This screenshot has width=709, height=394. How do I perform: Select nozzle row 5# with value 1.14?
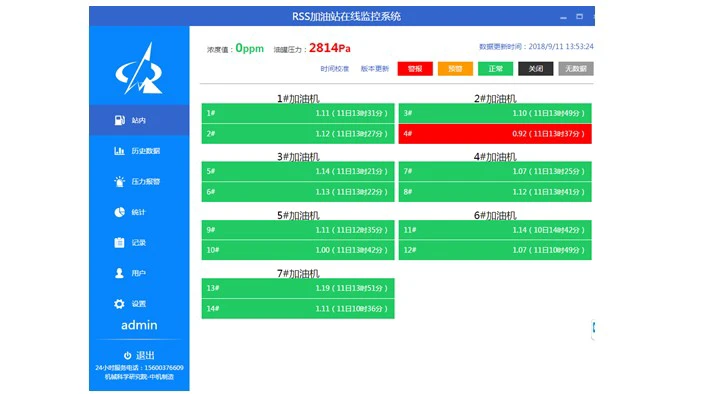[x=298, y=171]
